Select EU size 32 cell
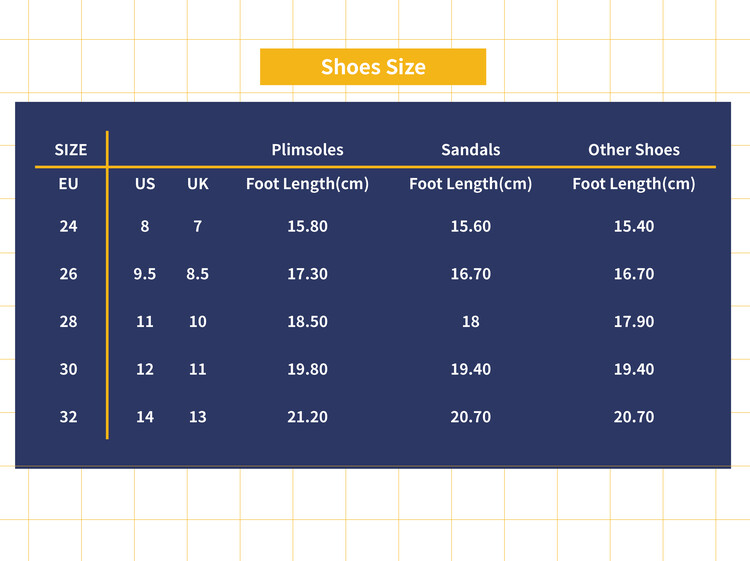Image resolution: width=750 pixels, height=561 pixels. pyautogui.click(x=68, y=417)
